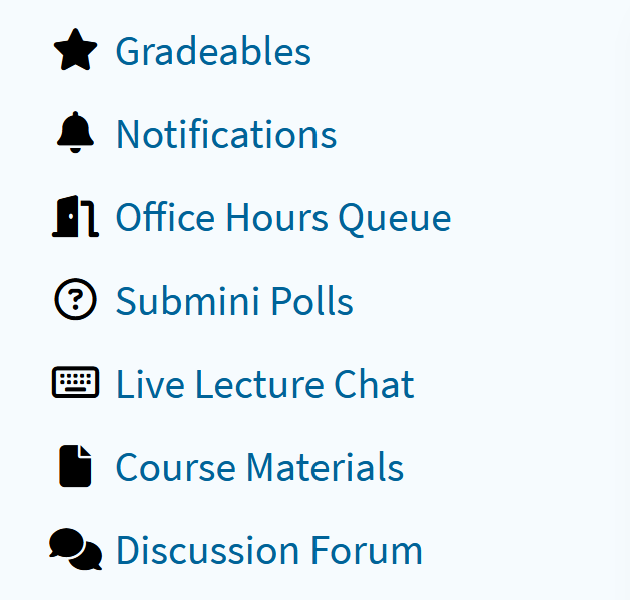Open the Gradeables page link
Viewport: 630px width, 600px height.
point(213,51)
